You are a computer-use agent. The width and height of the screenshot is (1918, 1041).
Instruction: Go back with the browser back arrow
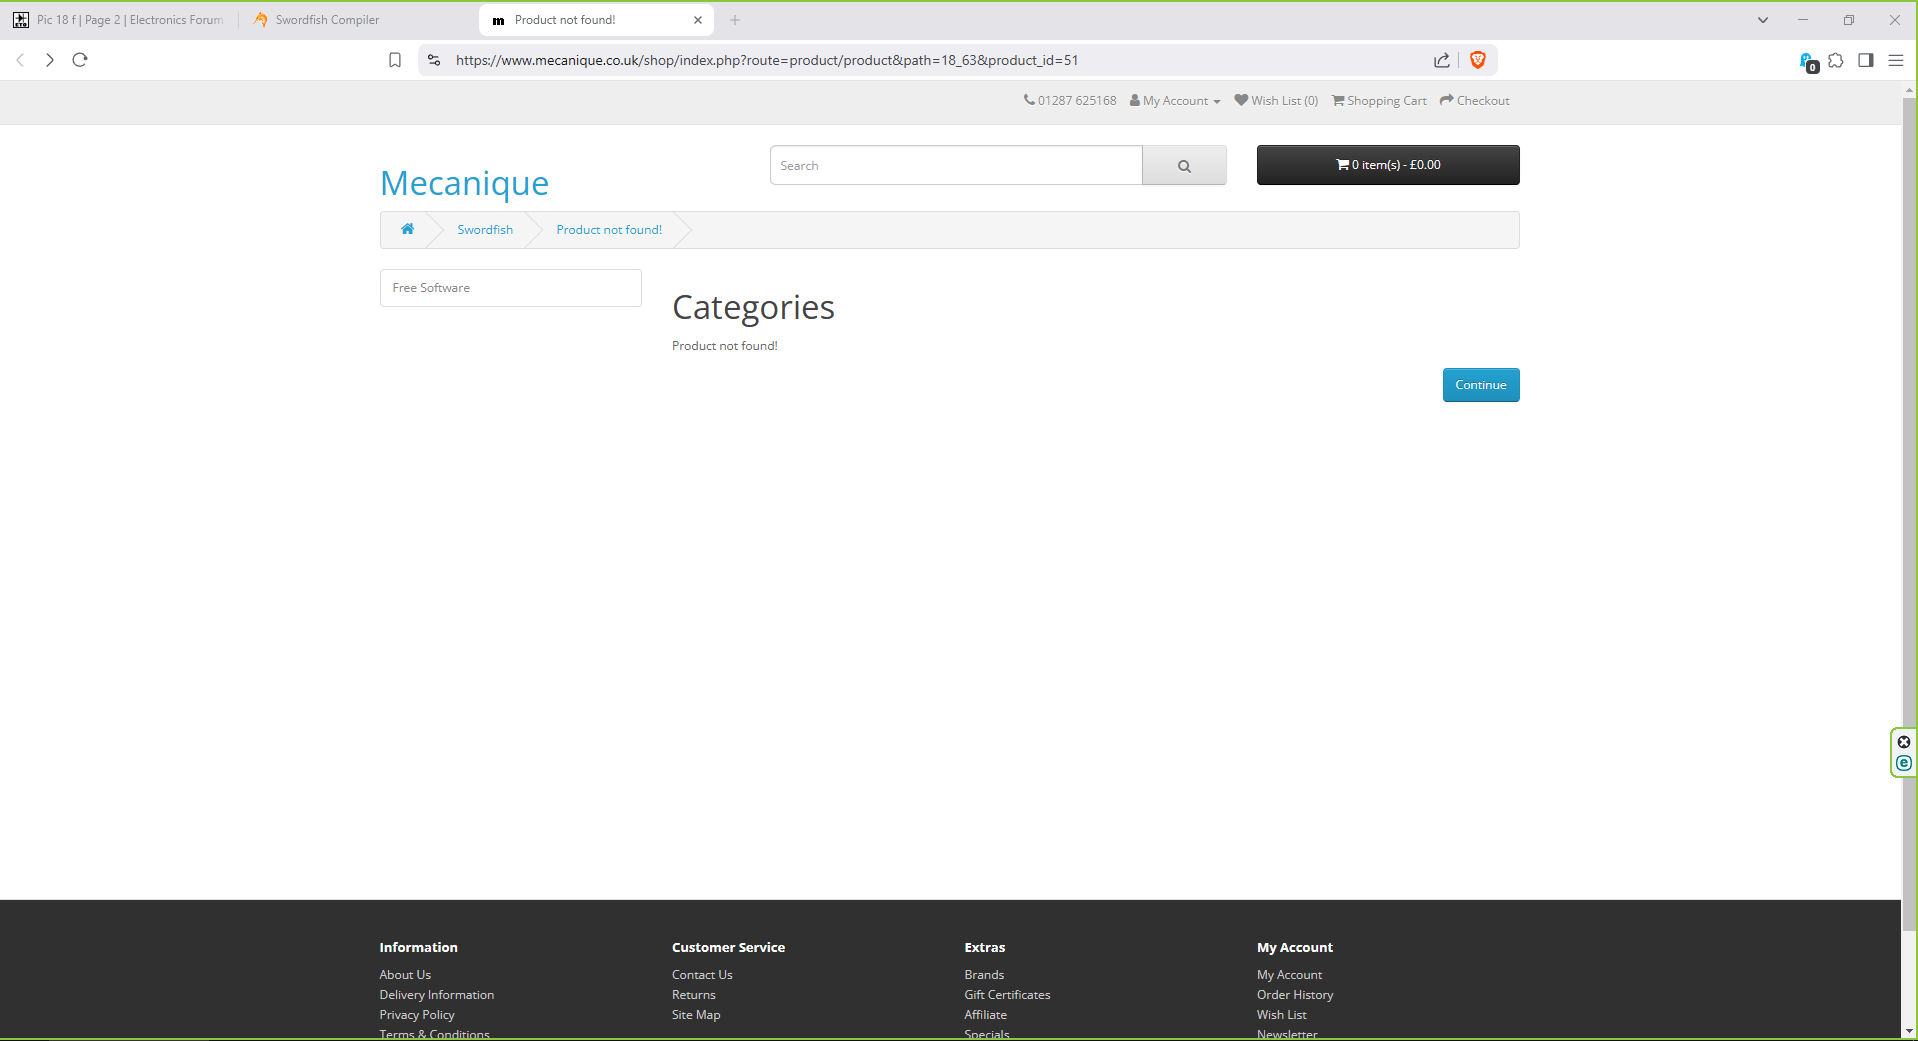(20, 60)
